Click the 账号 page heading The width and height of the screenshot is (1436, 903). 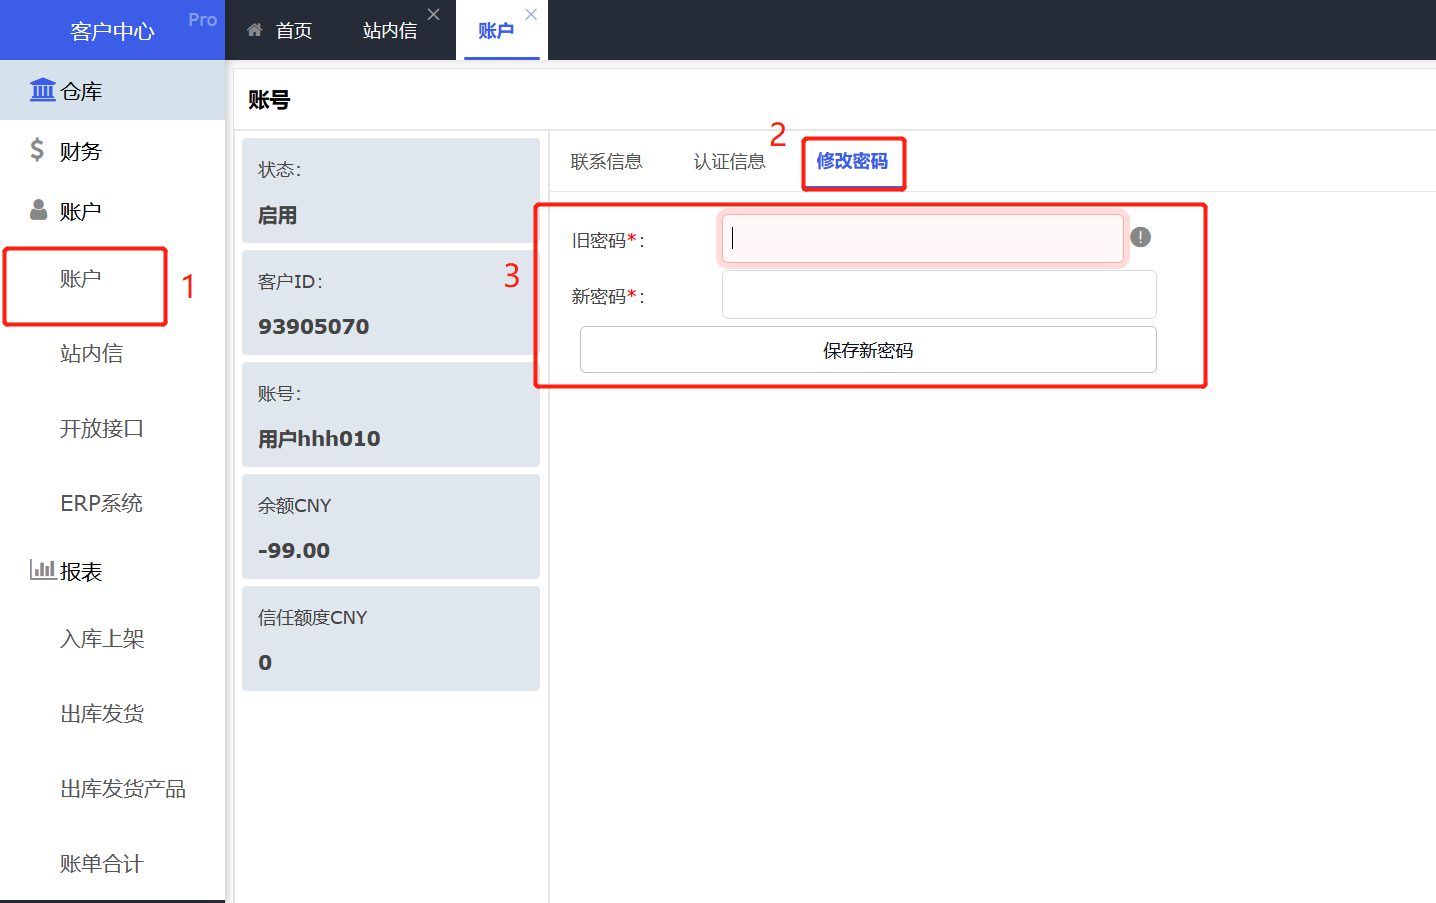[x=269, y=99]
